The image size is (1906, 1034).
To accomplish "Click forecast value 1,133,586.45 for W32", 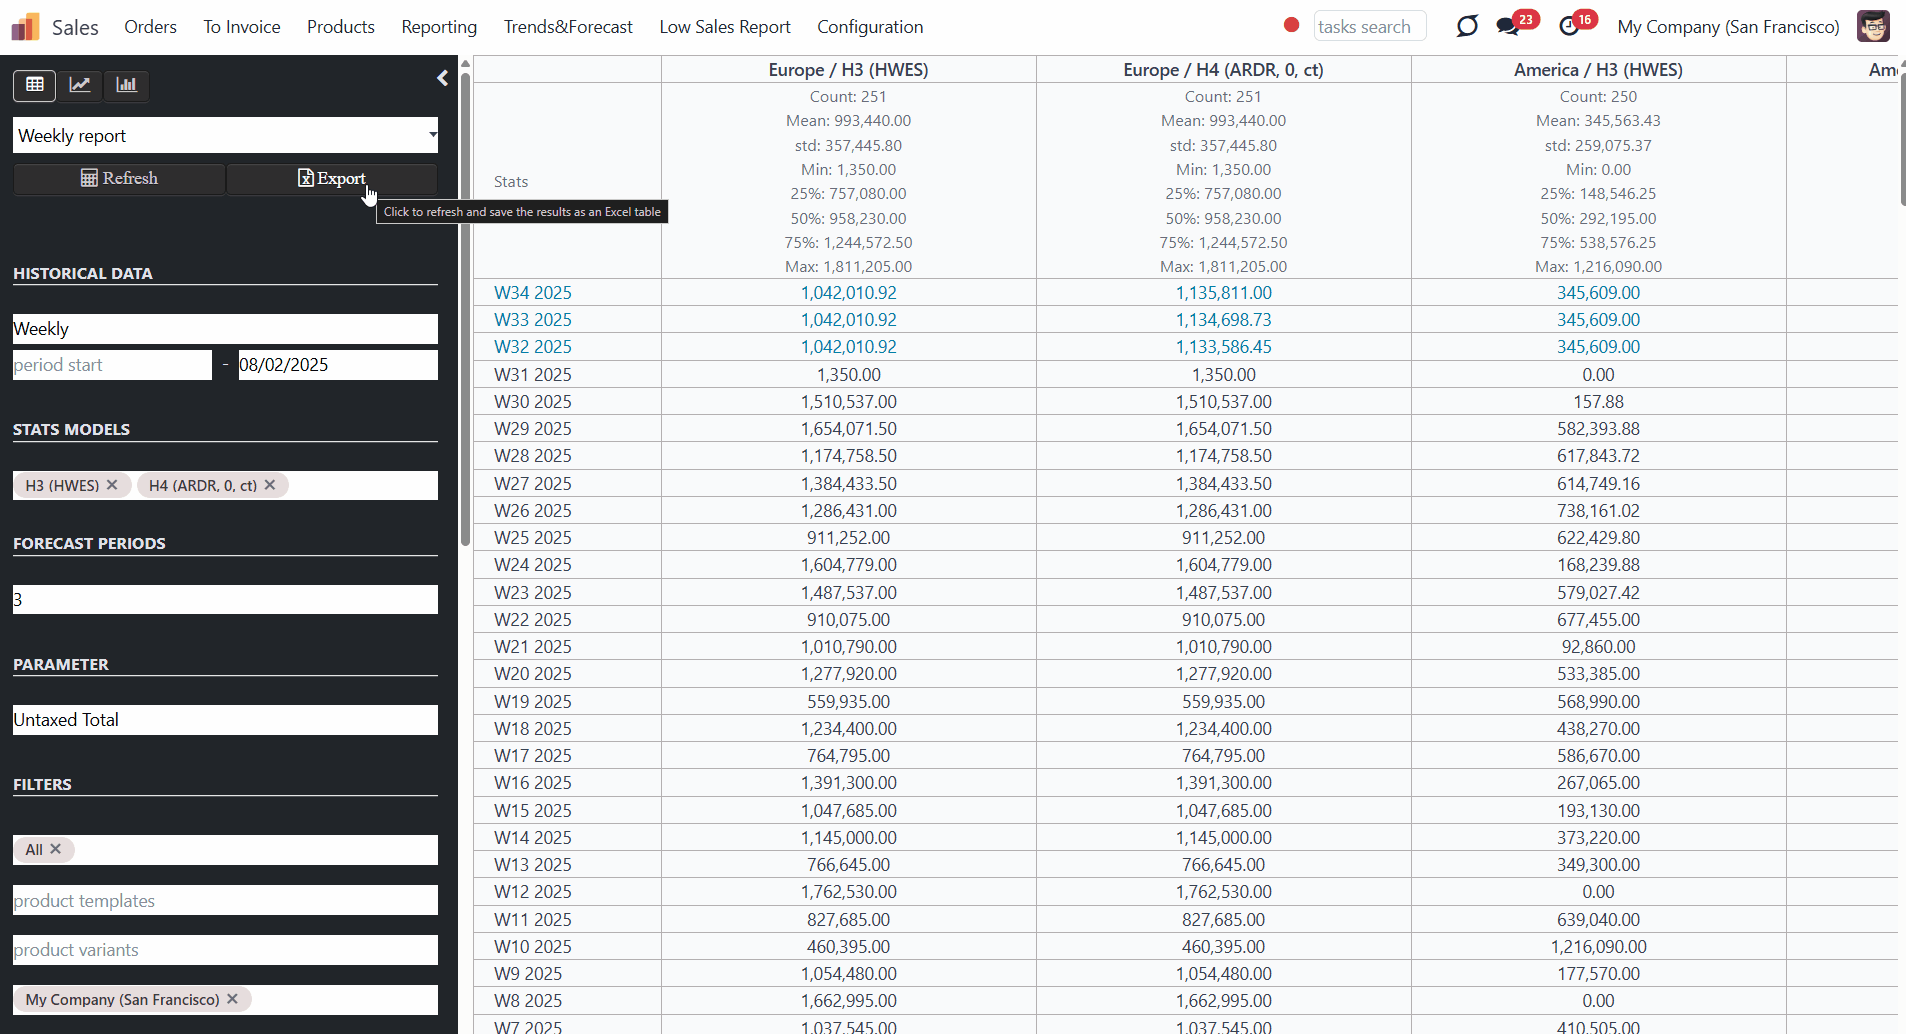I will 1223,347.
